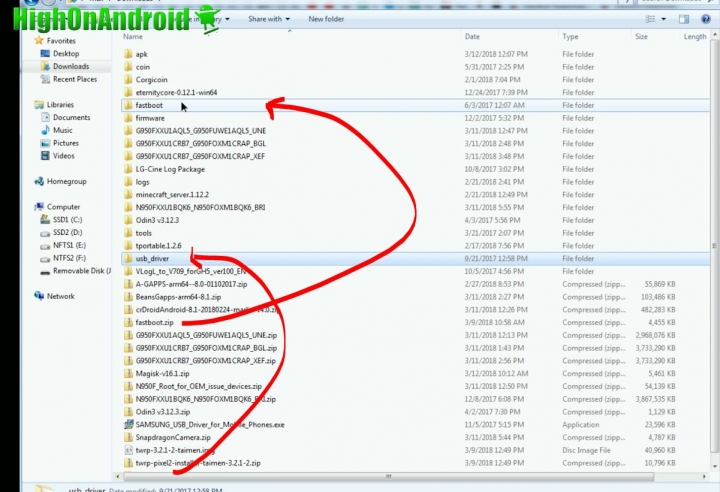Open the Share with dropdown menu
Screen dimensions: 720x492
tap(269, 19)
